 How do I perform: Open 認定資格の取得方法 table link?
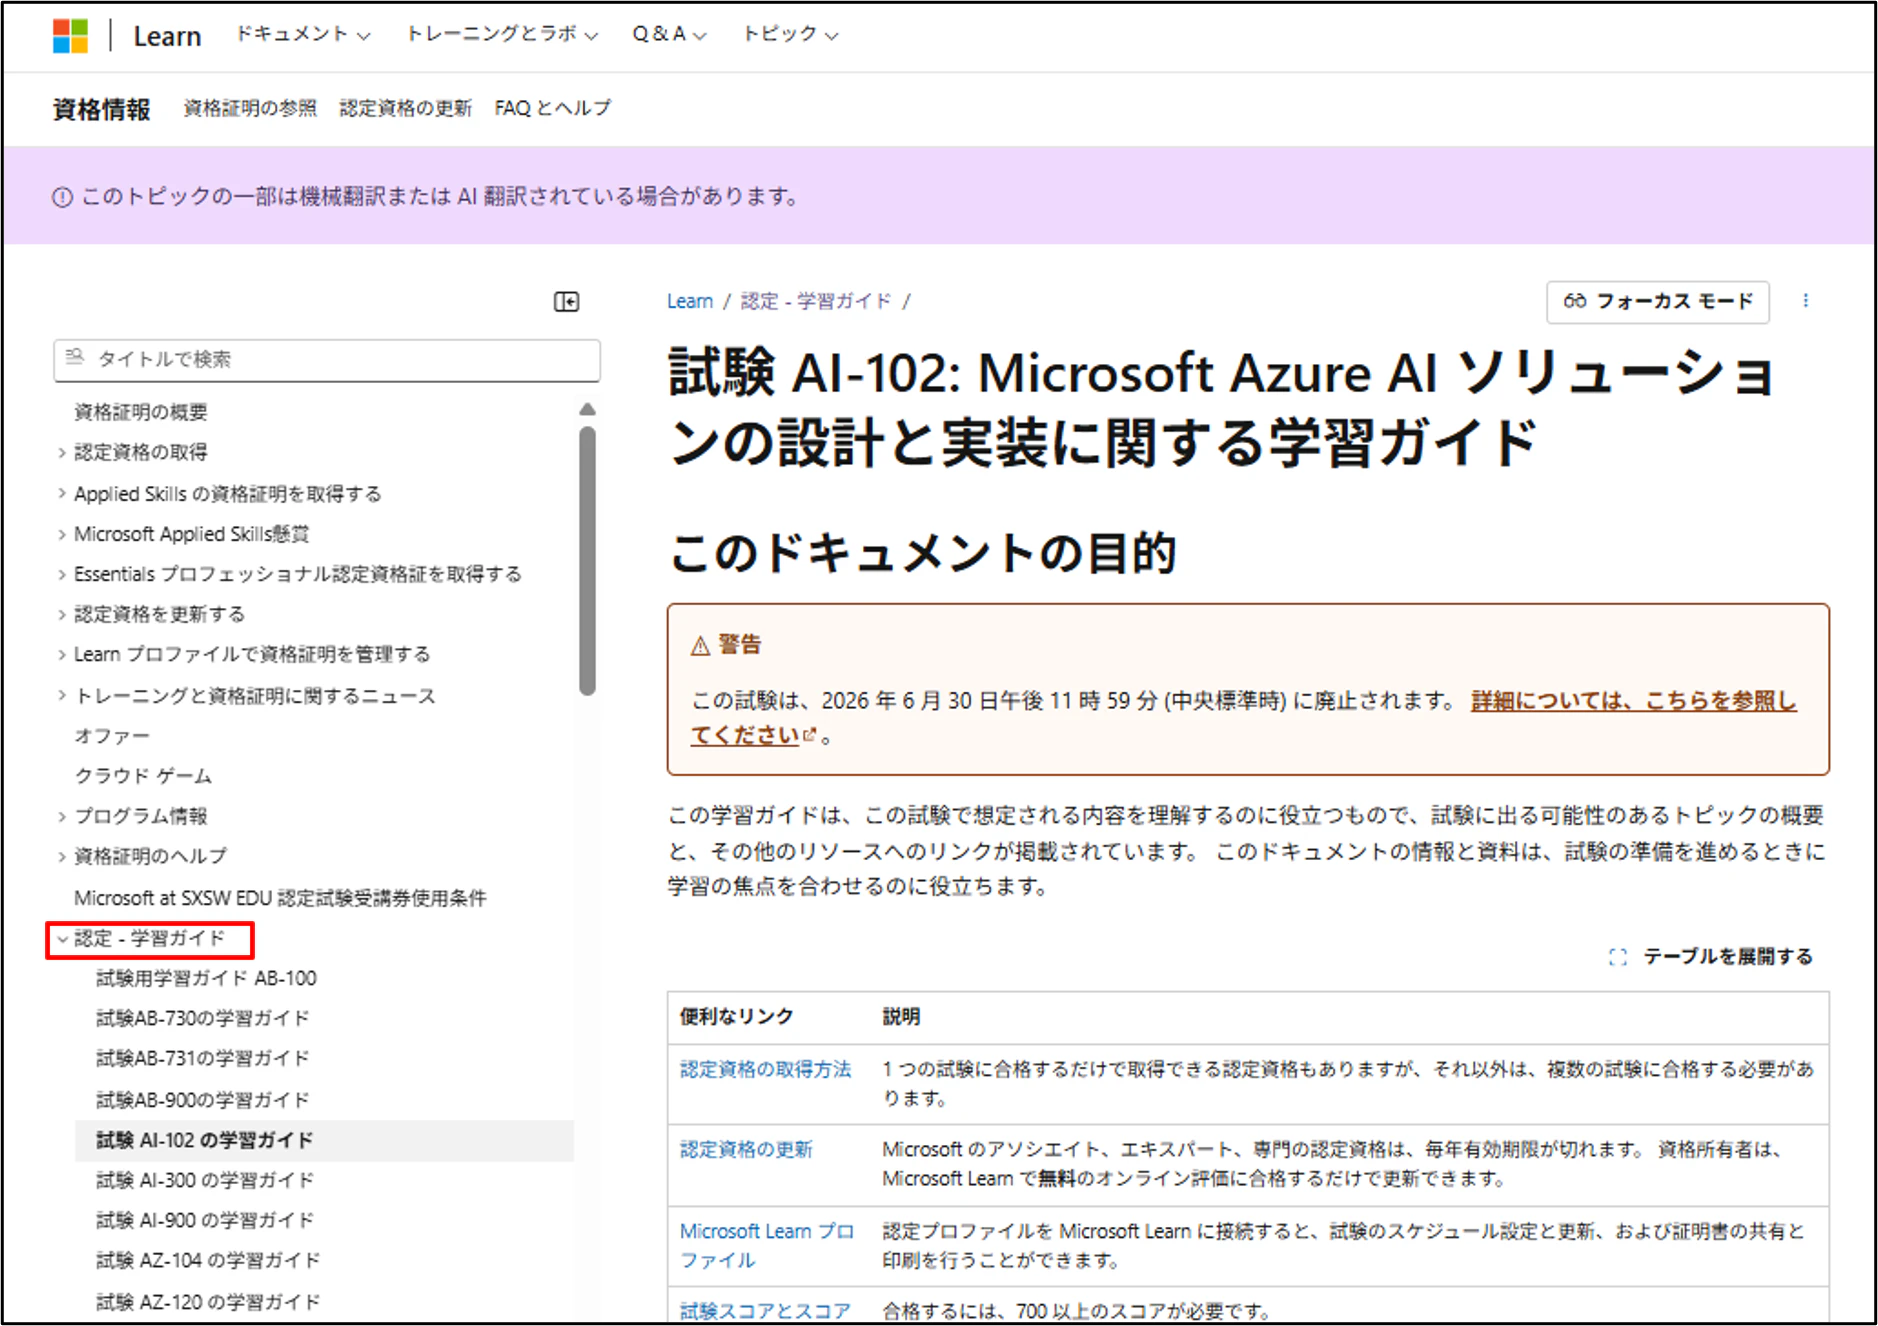tap(766, 1070)
